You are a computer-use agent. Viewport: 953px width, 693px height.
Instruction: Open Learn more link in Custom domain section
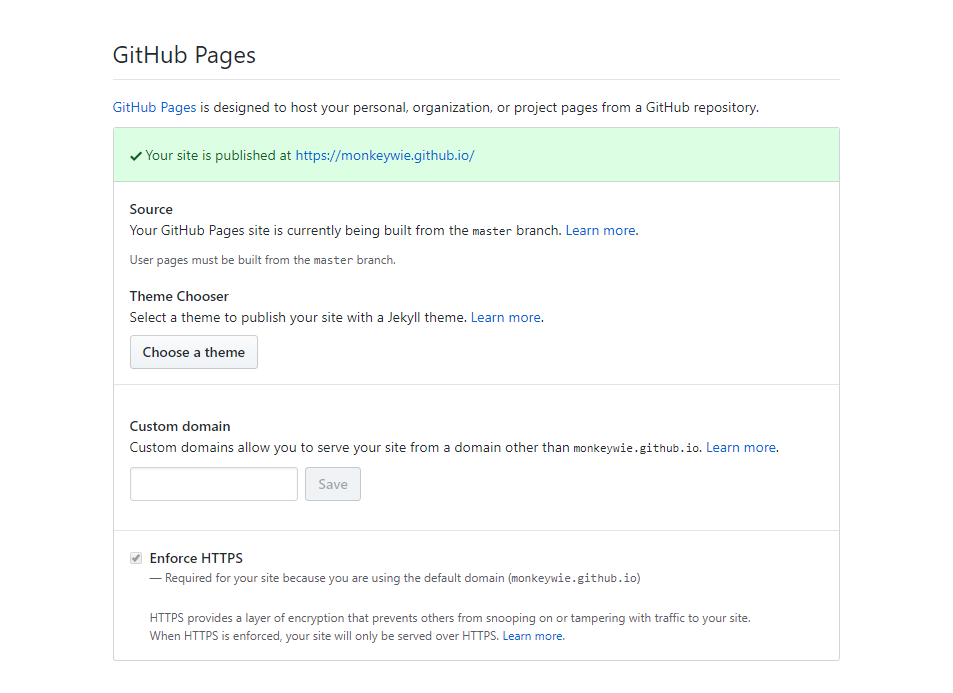tap(740, 447)
